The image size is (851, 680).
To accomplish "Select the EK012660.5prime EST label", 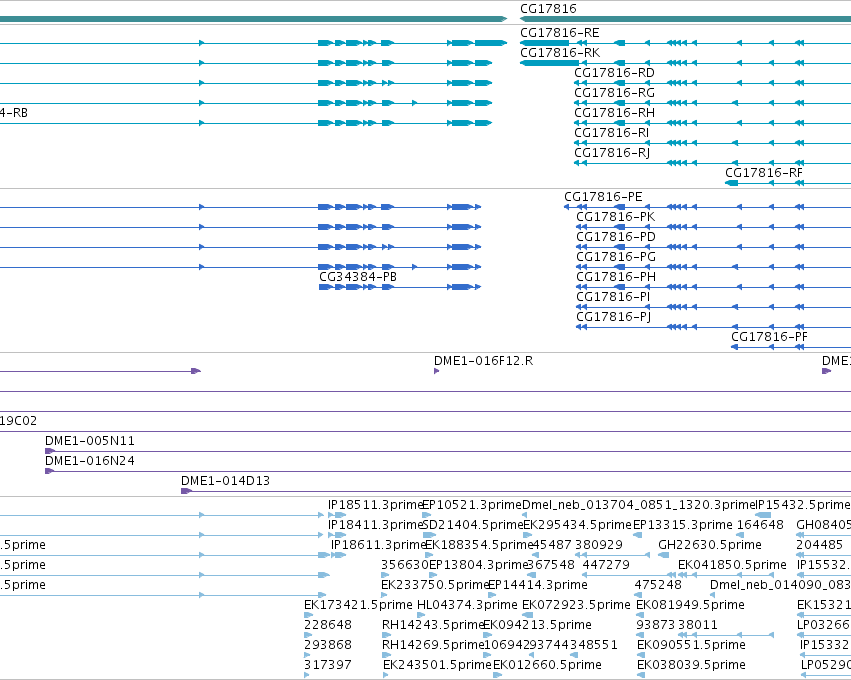I will pos(547,665).
